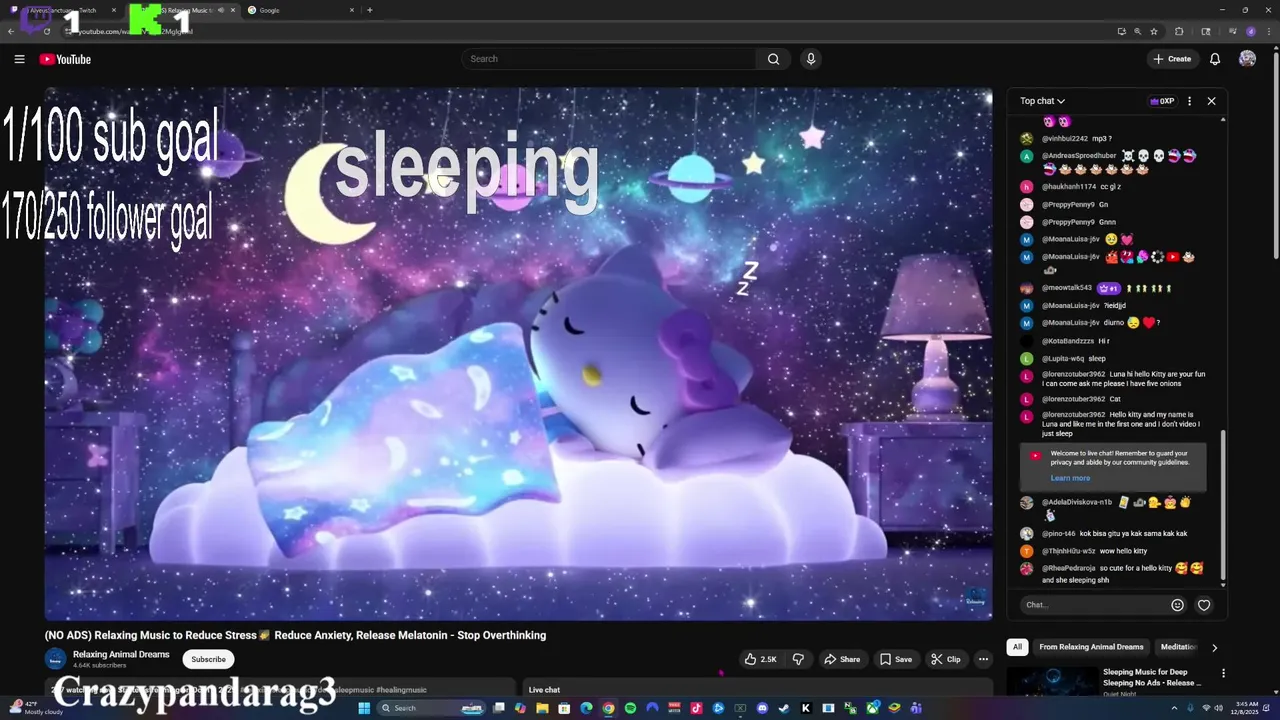
Task: Open the live chat options menu
Action: click(1189, 101)
